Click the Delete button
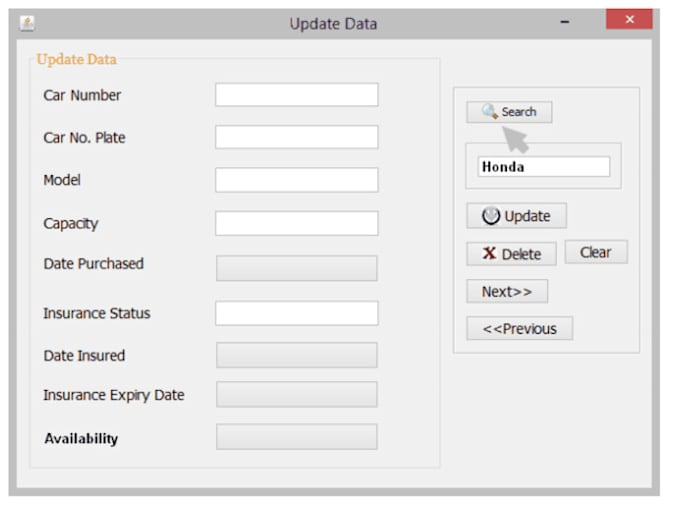This screenshot has width=680, height=513. 511,254
